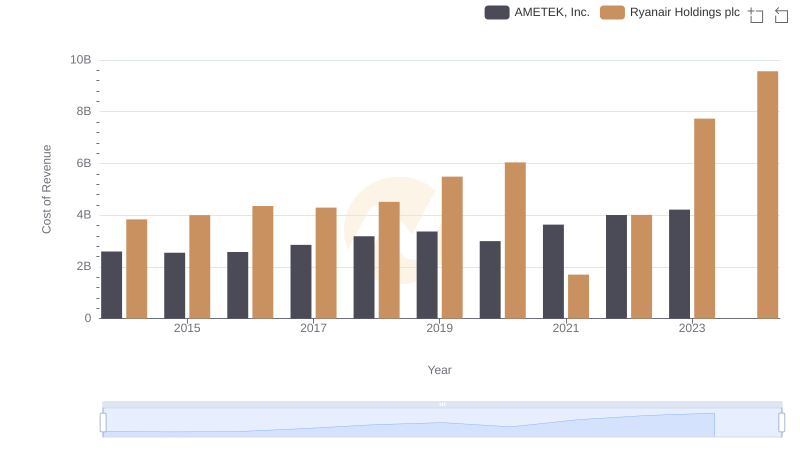Select the AMETEK bar for 2023
Viewport: 800px width, 461px height.
pyautogui.click(x=679, y=264)
